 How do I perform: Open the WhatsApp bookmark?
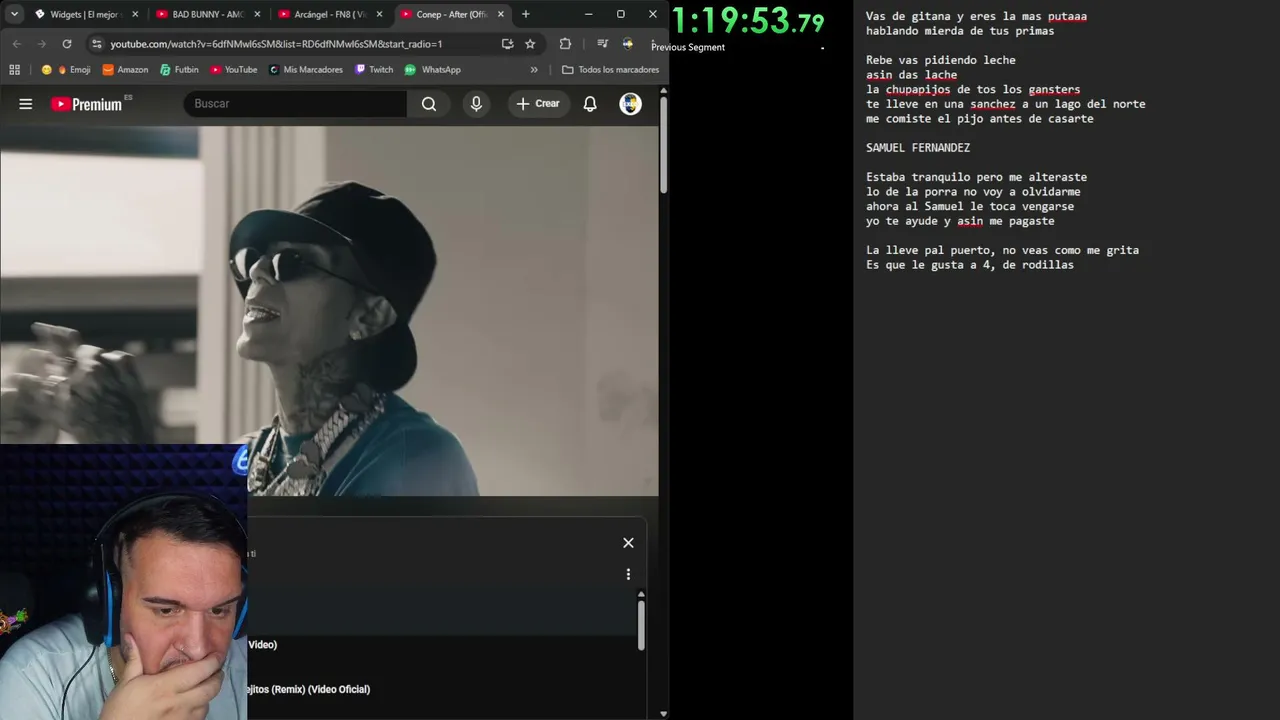pyautogui.click(x=433, y=70)
